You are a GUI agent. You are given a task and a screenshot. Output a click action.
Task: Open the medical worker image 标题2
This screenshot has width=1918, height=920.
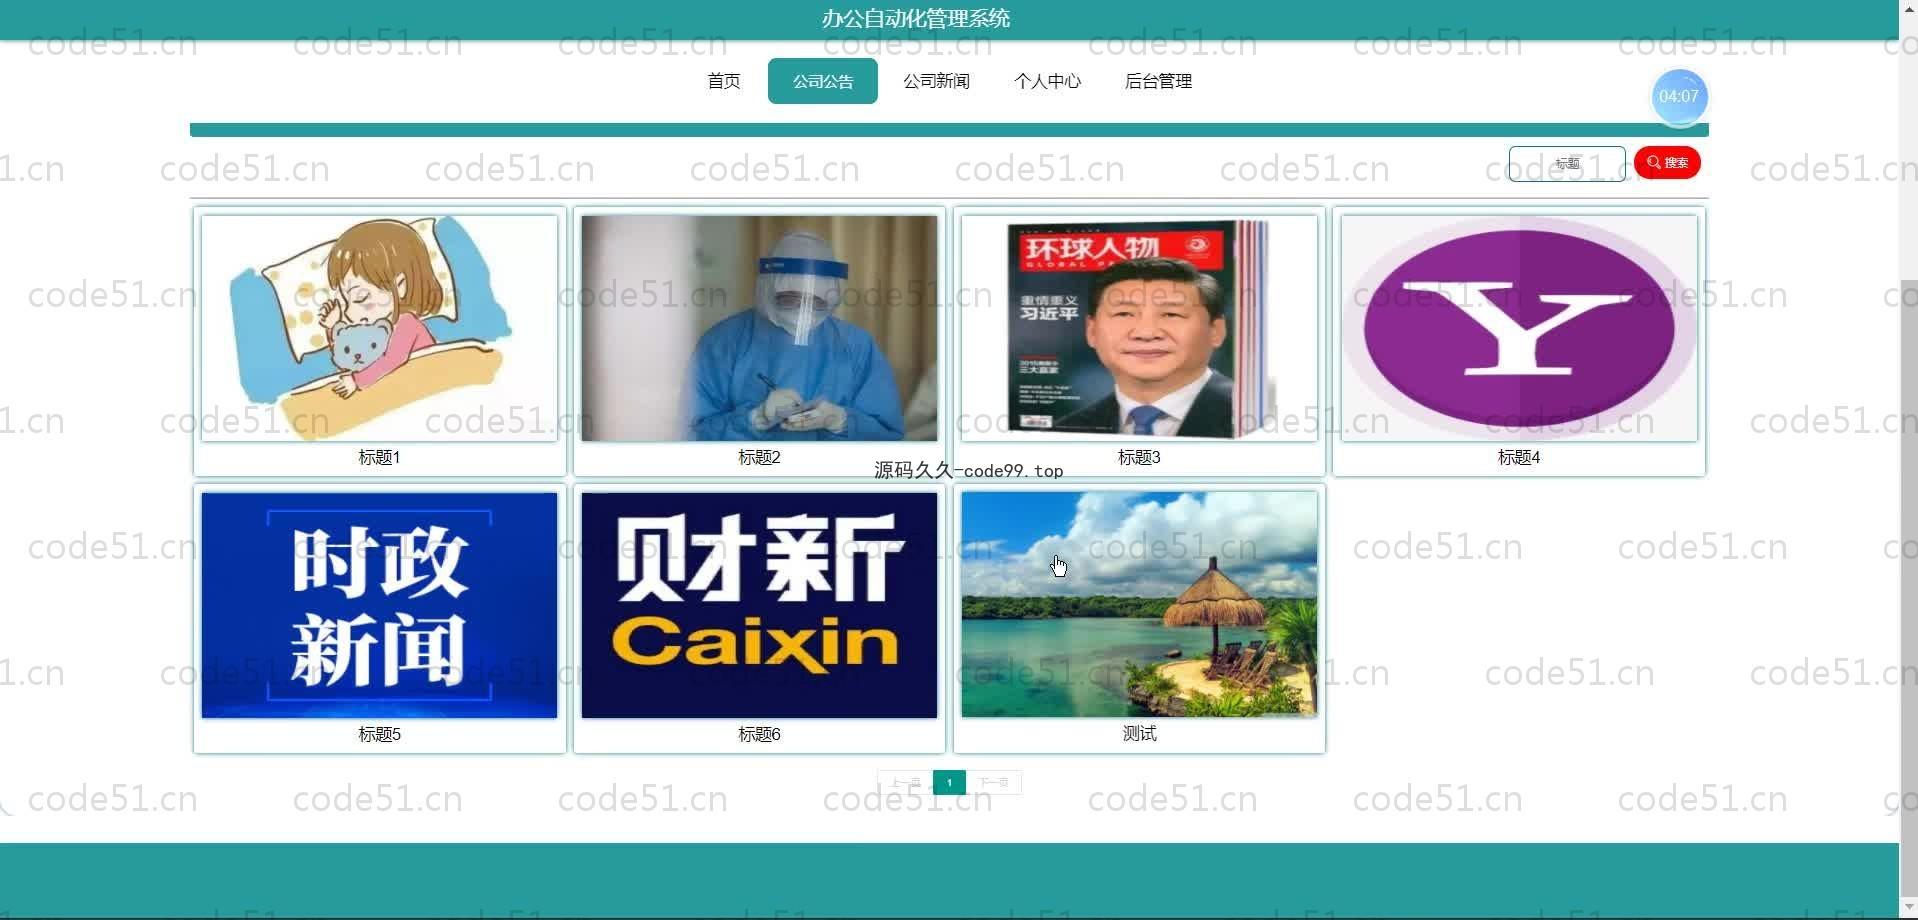click(759, 328)
